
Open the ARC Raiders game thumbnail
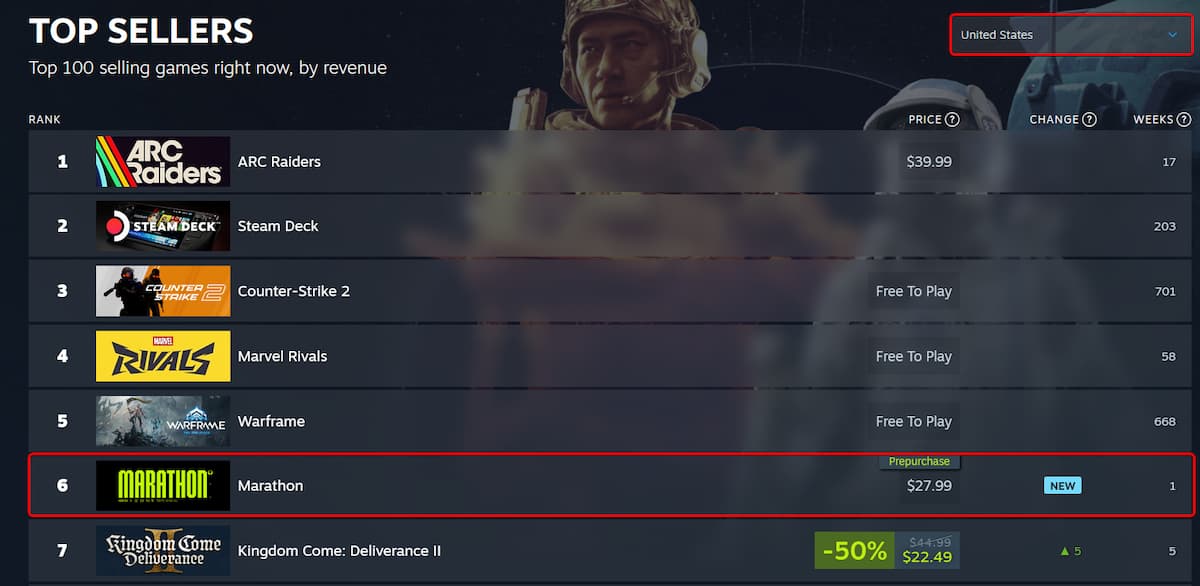(163, 162)
